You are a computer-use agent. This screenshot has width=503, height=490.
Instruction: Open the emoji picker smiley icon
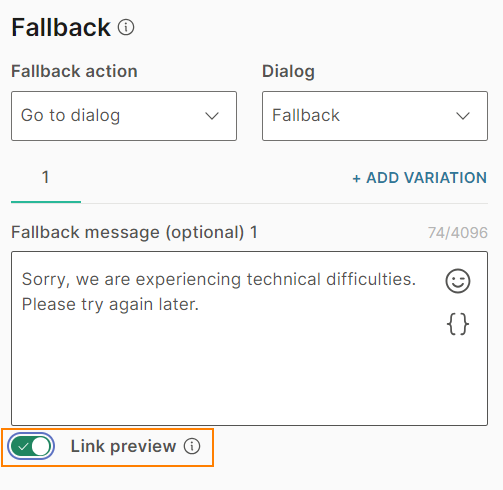pyautogui.click(x=458, y=281)
